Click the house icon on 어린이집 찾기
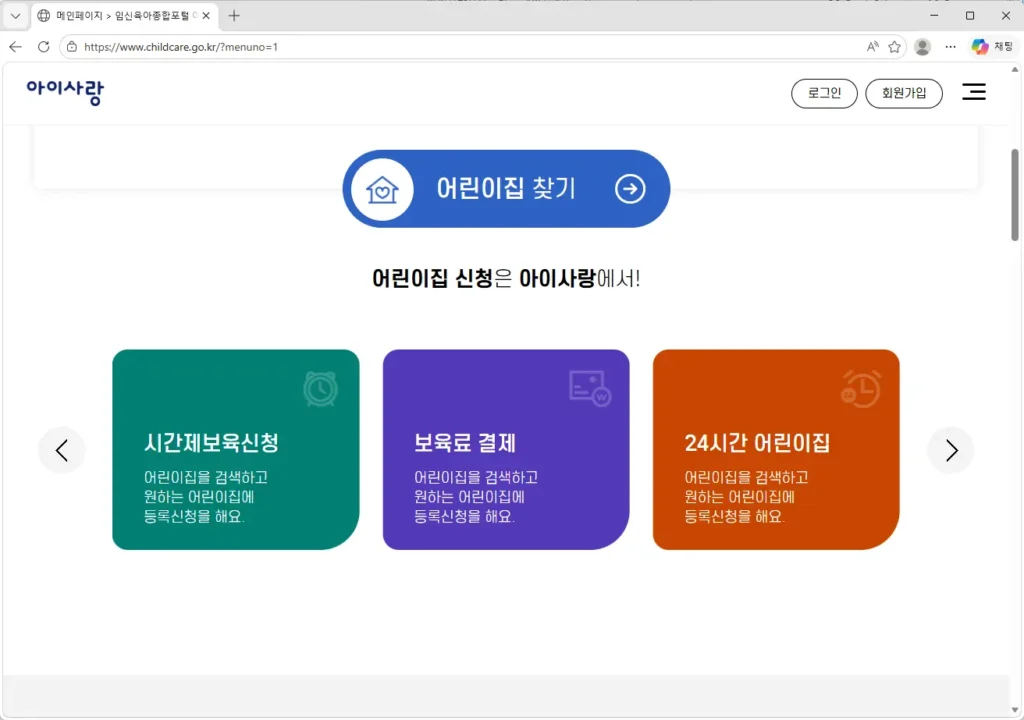Viewport: 1024px width, 720px height. (x=382, y=189)
